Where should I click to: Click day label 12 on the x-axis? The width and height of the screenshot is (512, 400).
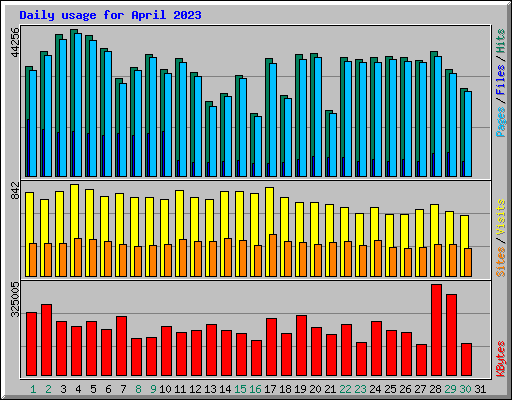[195, 389]
